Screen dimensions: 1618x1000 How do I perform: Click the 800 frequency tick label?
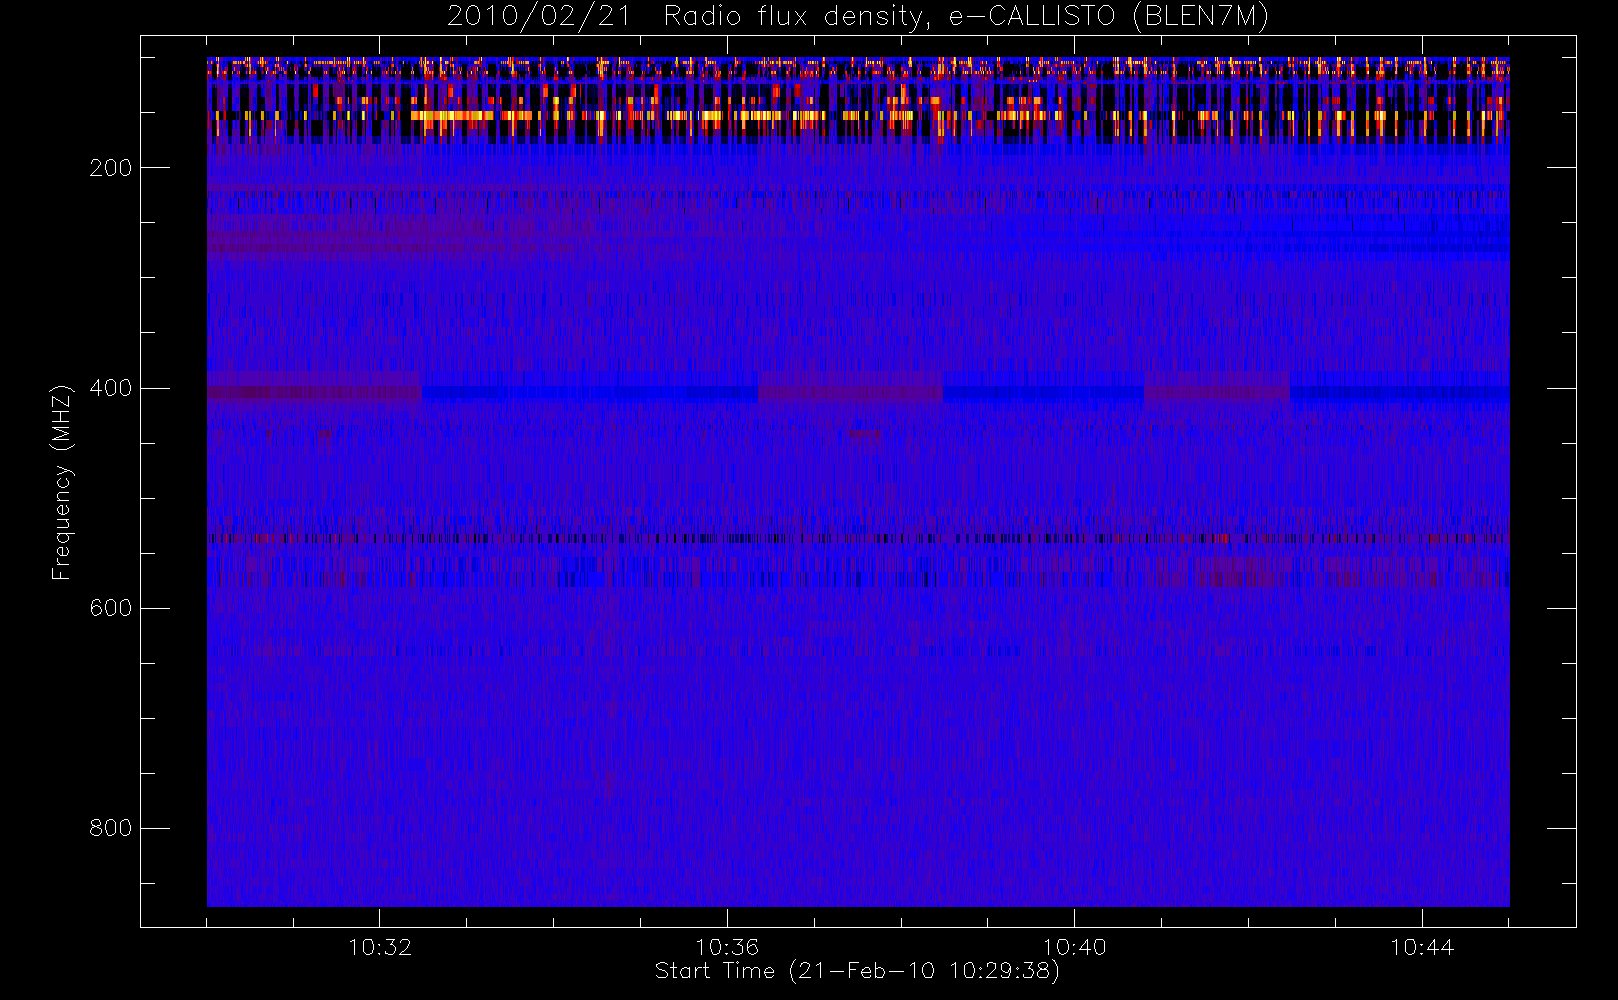110,828
